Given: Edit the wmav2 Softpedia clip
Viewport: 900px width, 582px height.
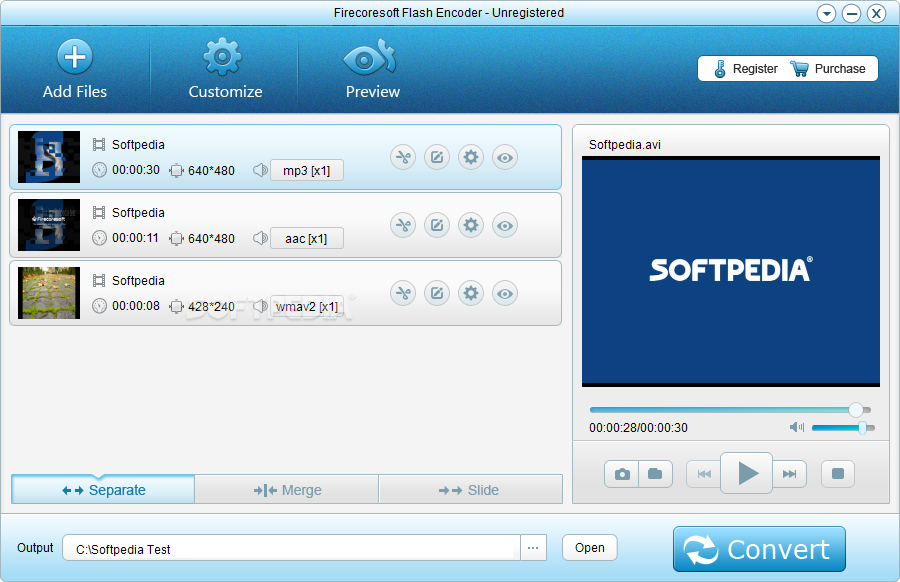Looking at the screenshot, I should tap(437, 293).
